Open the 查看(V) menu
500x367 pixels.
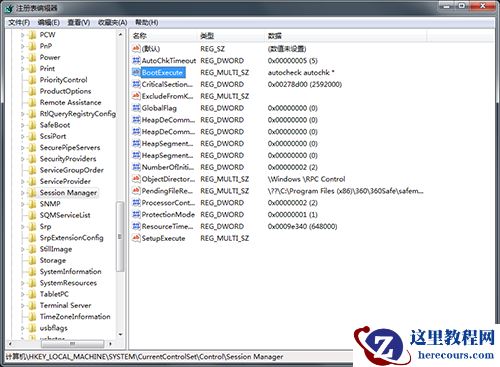(79, 22)
